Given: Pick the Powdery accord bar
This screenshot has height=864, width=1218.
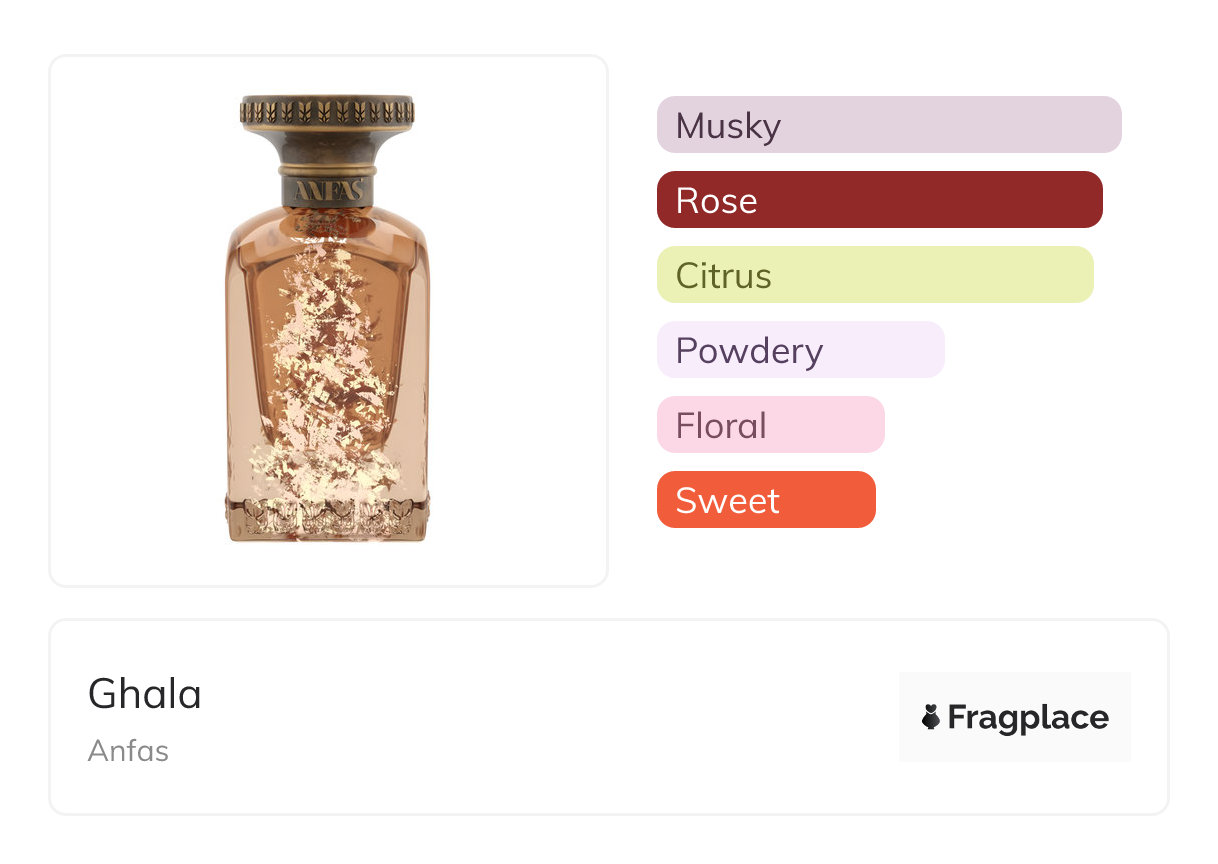Looking at the screenshot, I should click(x=800, y=350).
